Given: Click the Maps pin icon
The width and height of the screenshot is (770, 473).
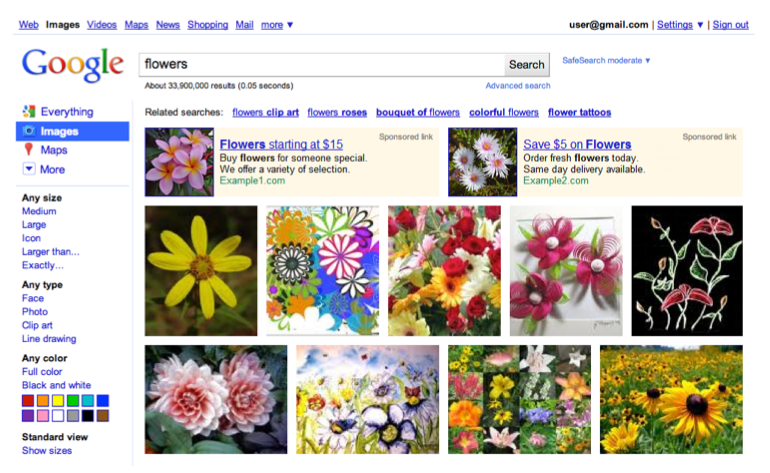Looking at the screenshot, I should tap(28, 149).
